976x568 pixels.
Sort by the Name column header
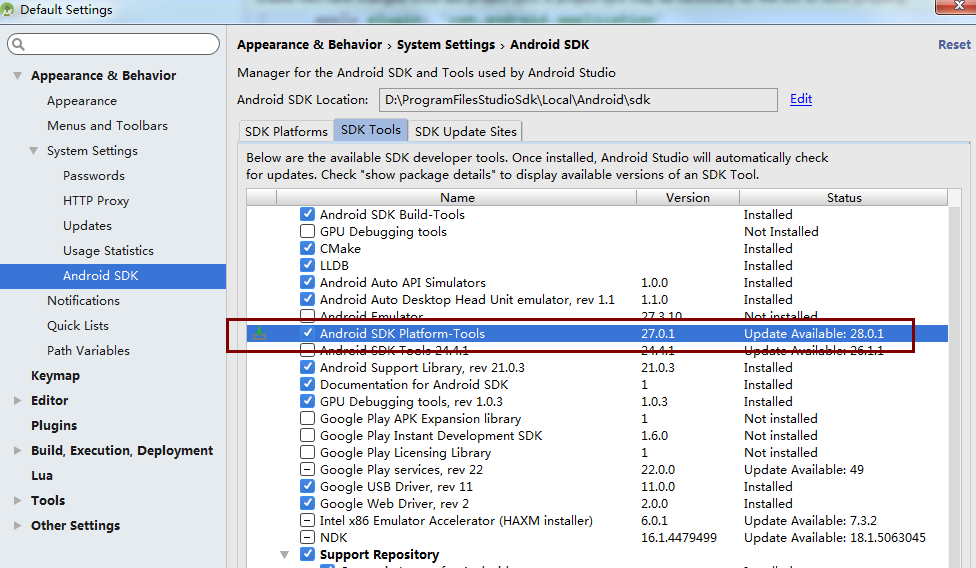point(457,197)
